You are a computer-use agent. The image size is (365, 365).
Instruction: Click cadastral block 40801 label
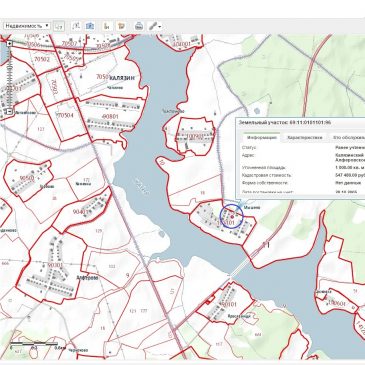coord(110,117)
